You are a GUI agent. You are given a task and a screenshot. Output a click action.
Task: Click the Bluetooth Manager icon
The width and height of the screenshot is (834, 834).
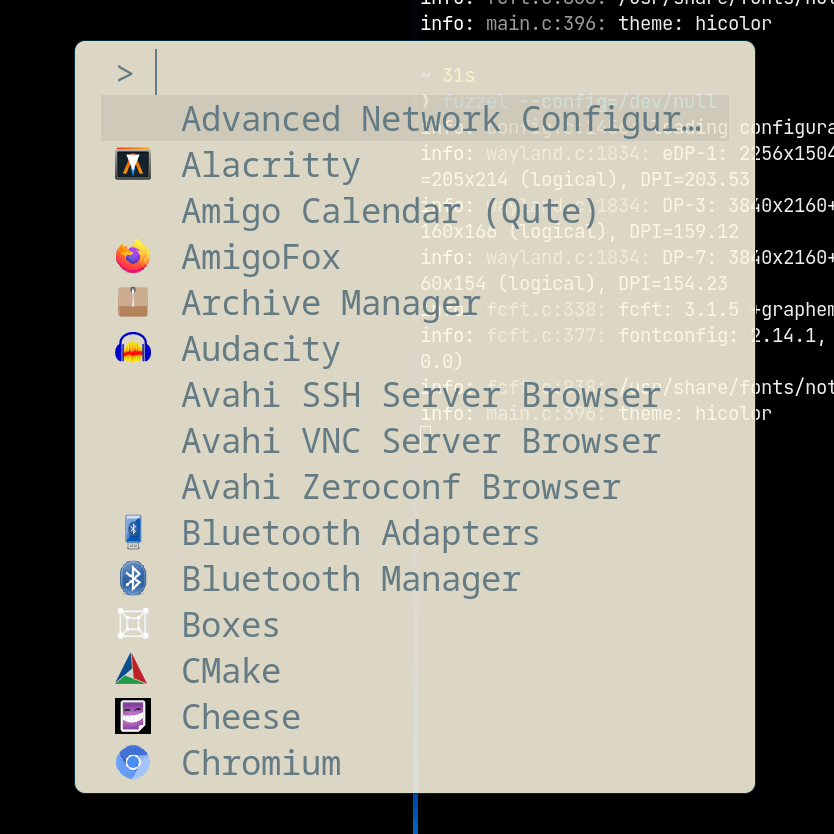(x=133, y=578)
